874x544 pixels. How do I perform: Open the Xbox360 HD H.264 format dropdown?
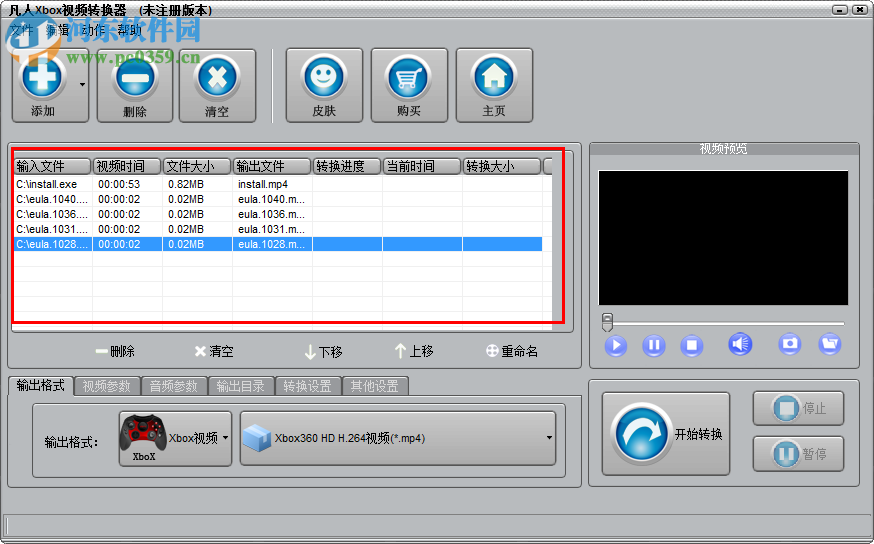tap(398, 438)
